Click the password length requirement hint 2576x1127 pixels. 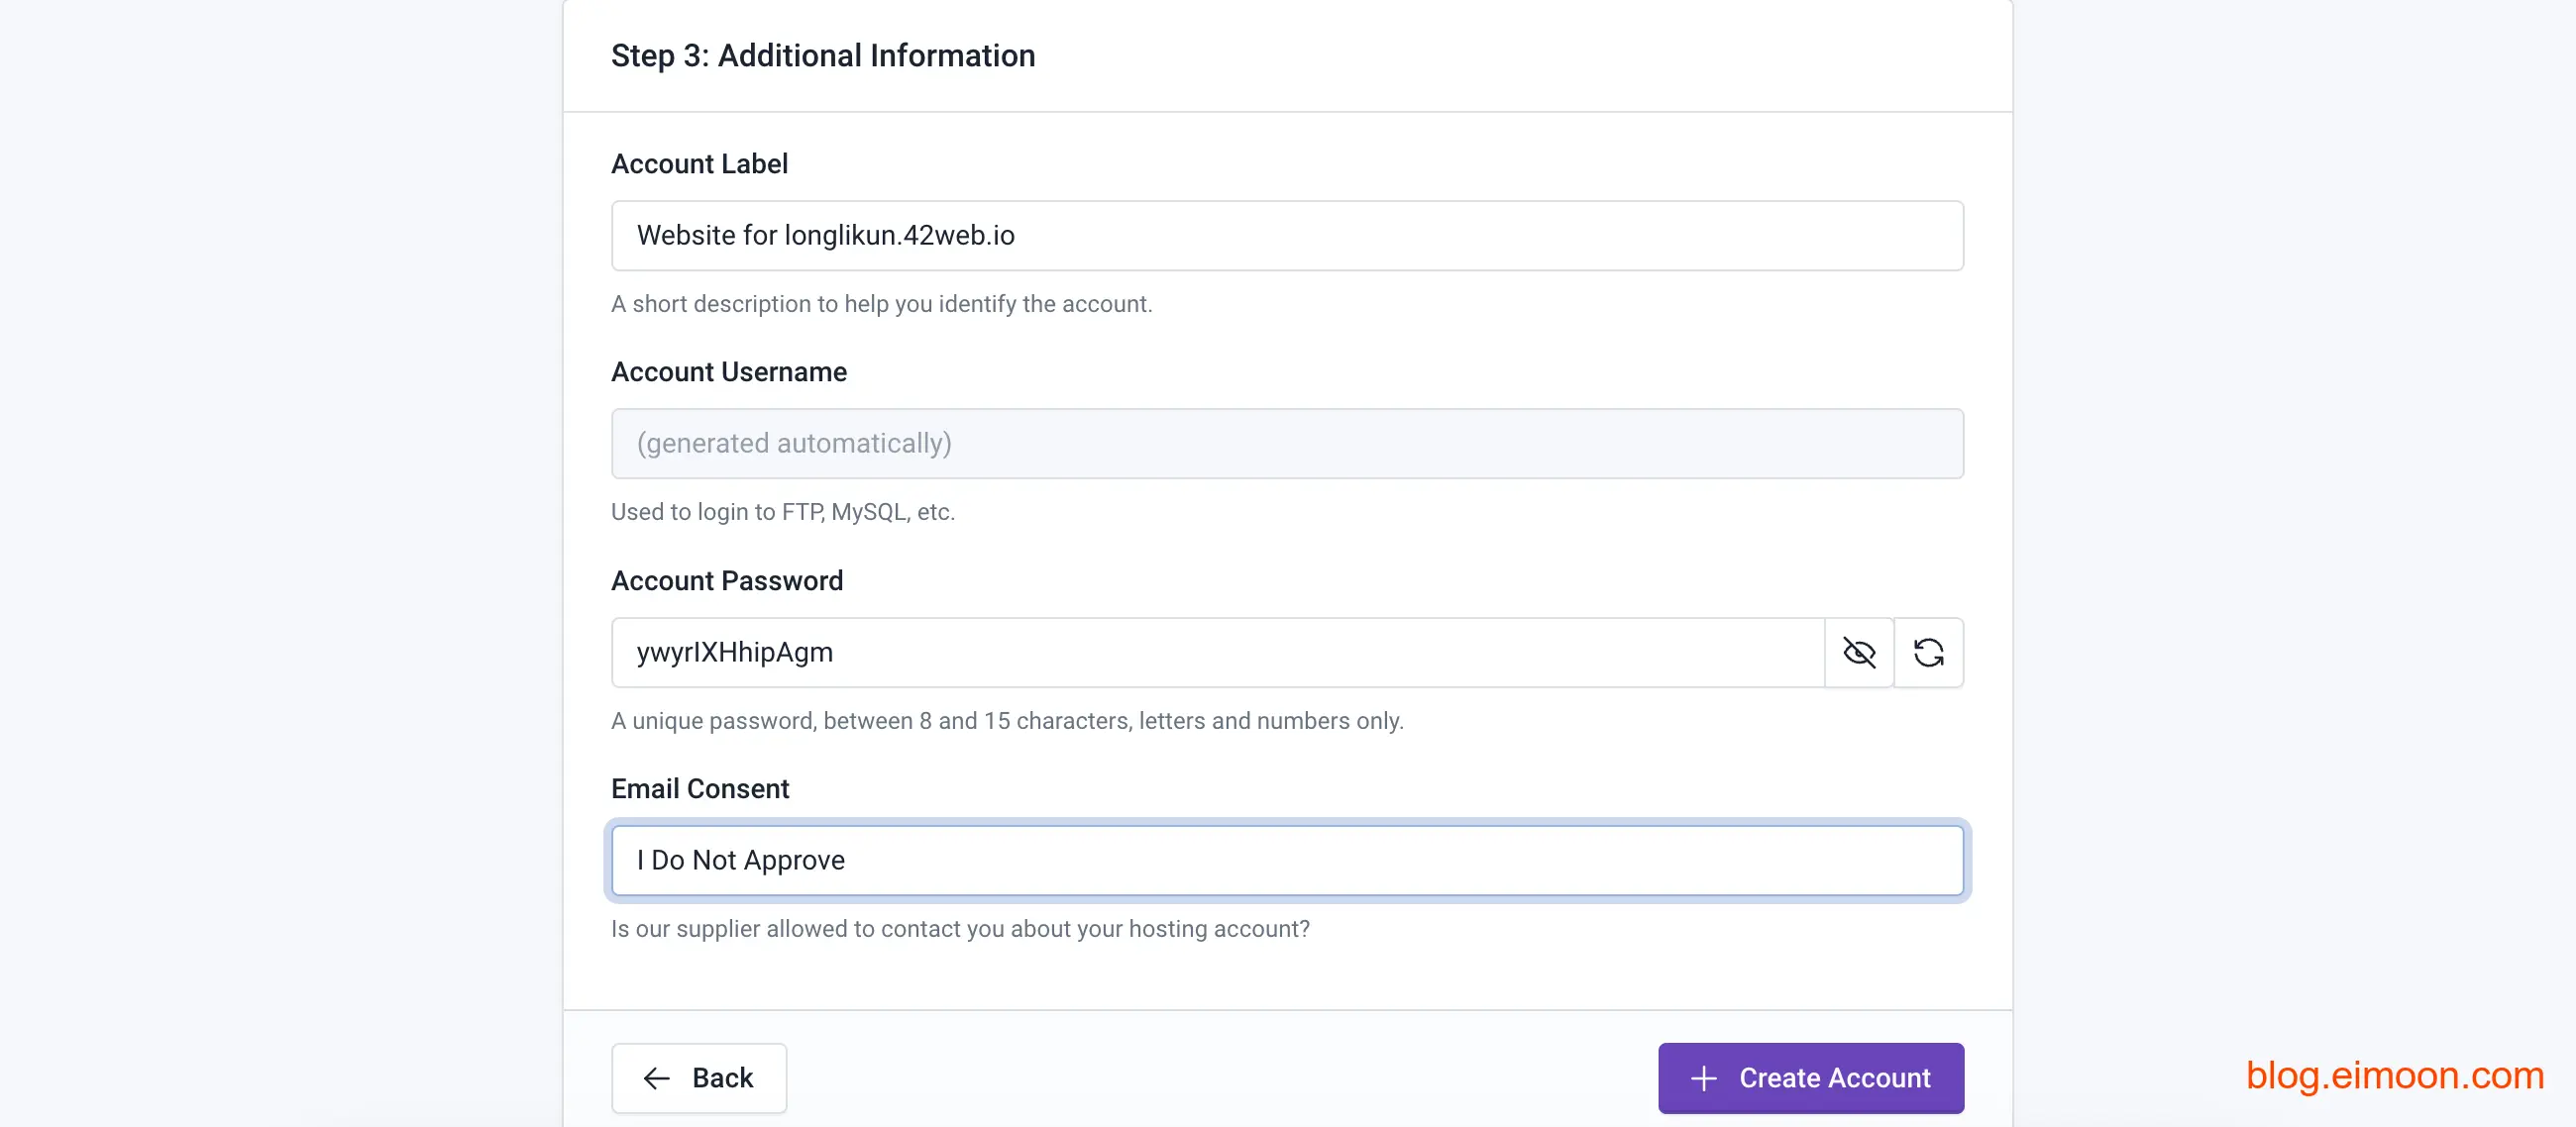(x=1006, y=721)
